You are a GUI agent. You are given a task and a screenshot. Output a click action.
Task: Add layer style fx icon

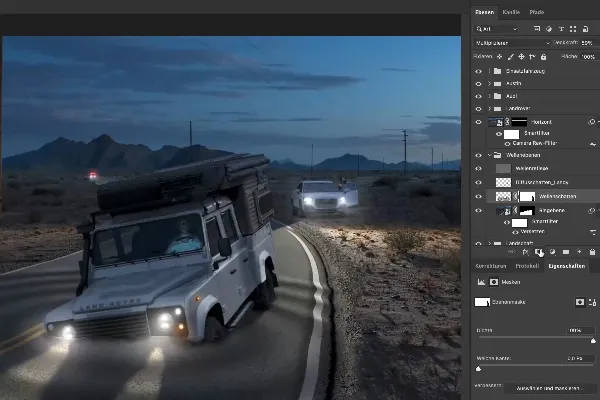click(525, 252)
